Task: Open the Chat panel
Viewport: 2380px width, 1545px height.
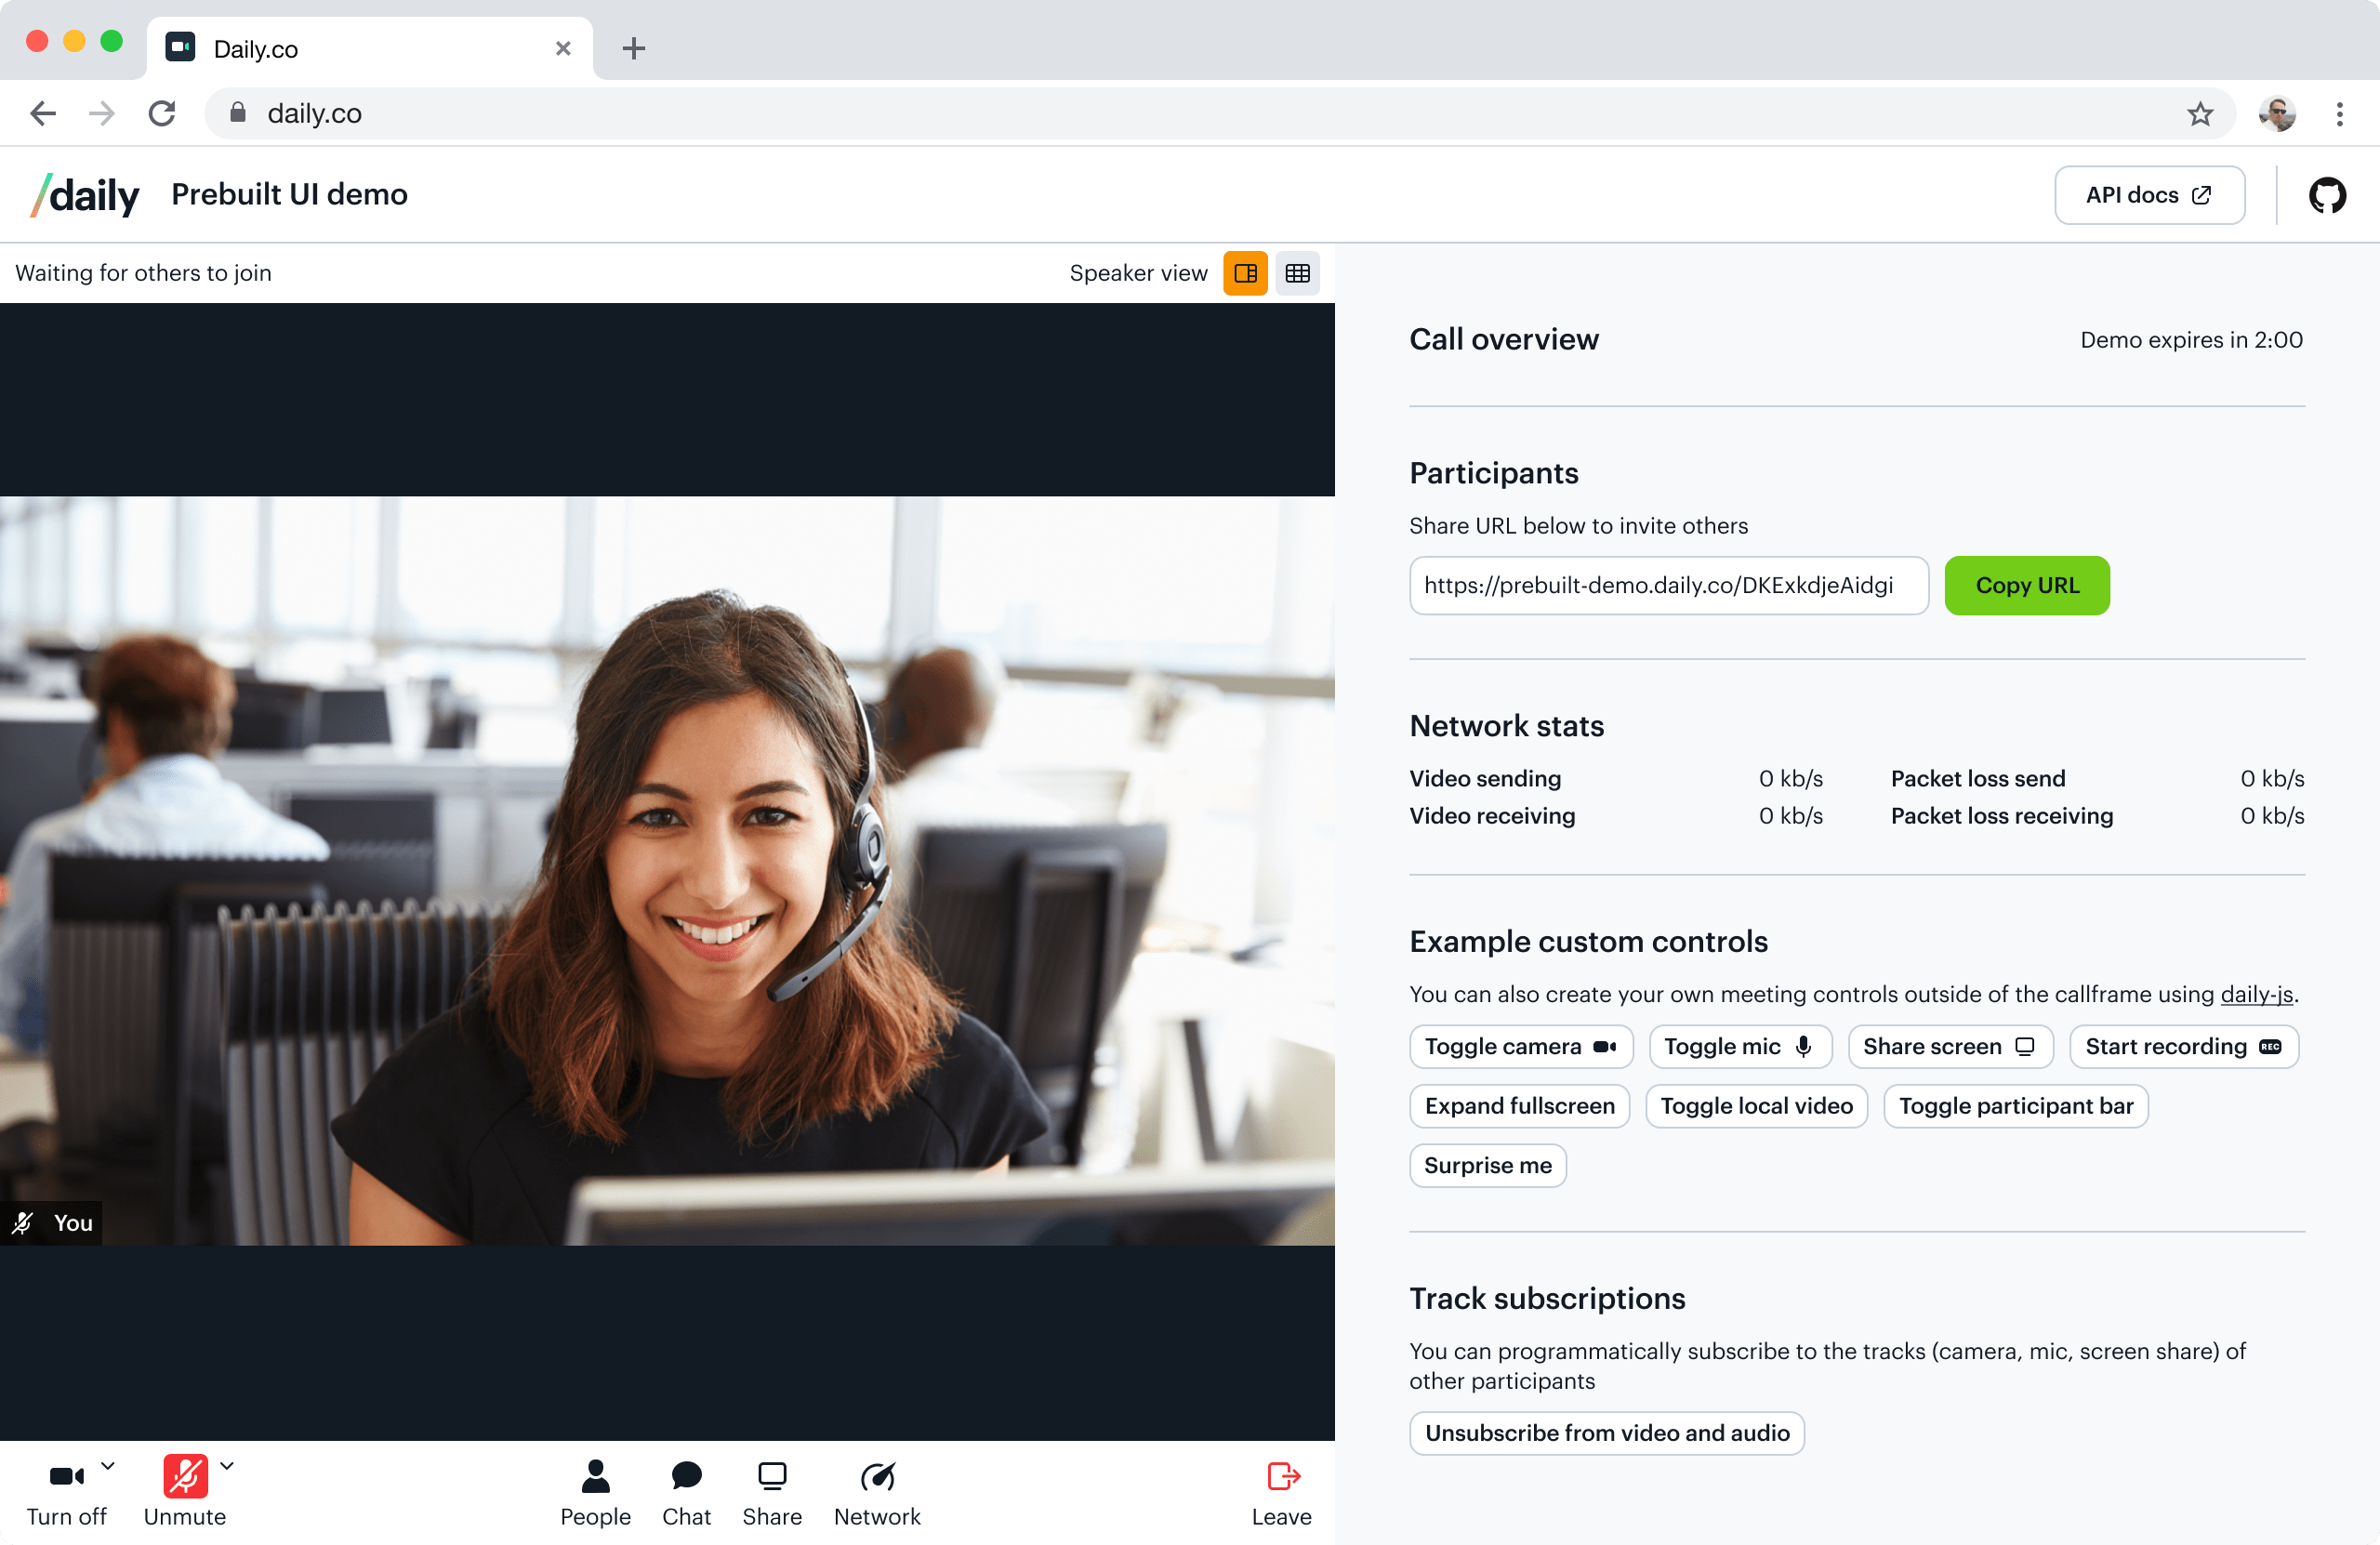Action: tap(686, 1491)
